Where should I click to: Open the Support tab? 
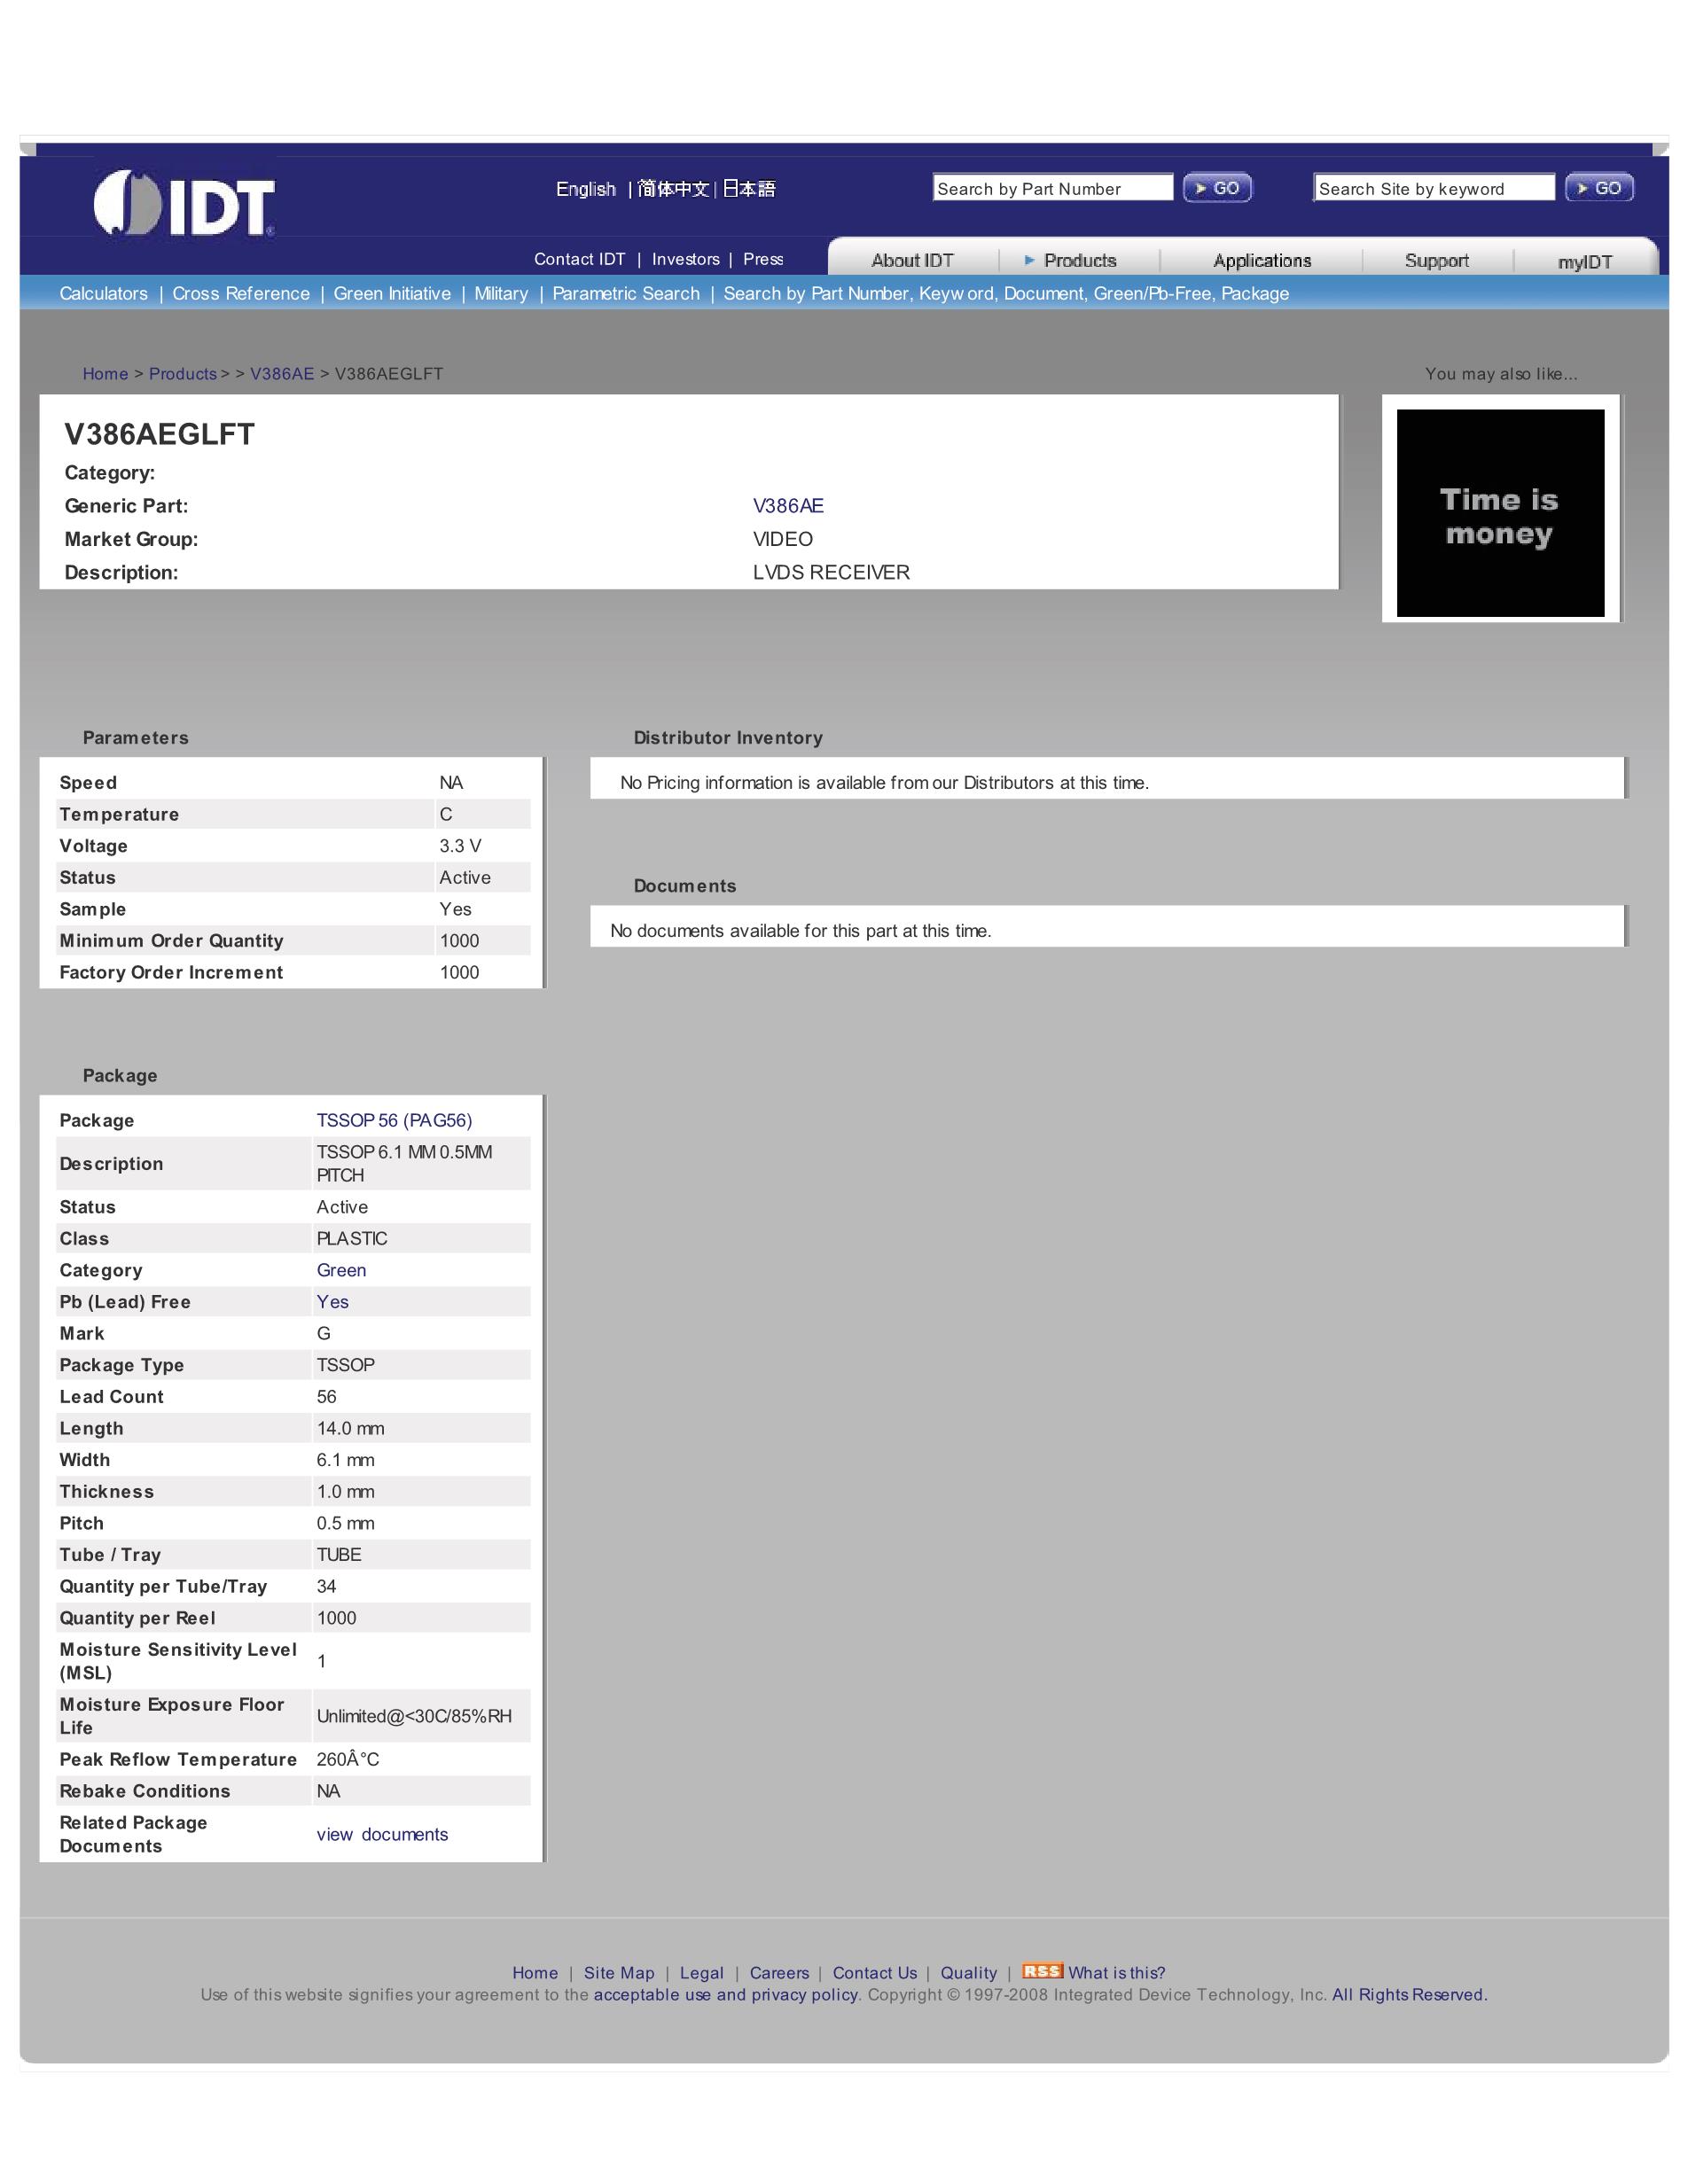coord(1436,261)
